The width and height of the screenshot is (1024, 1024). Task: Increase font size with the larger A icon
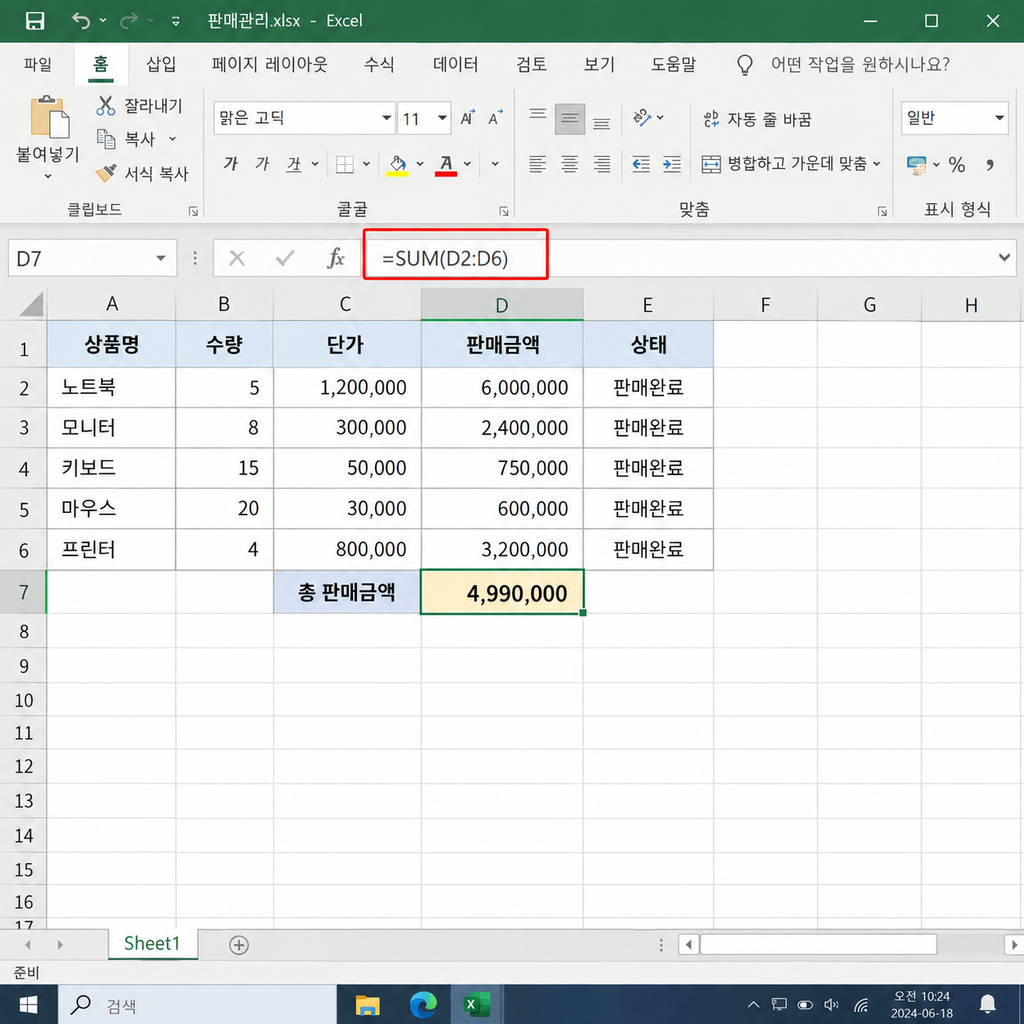(468, 118)
